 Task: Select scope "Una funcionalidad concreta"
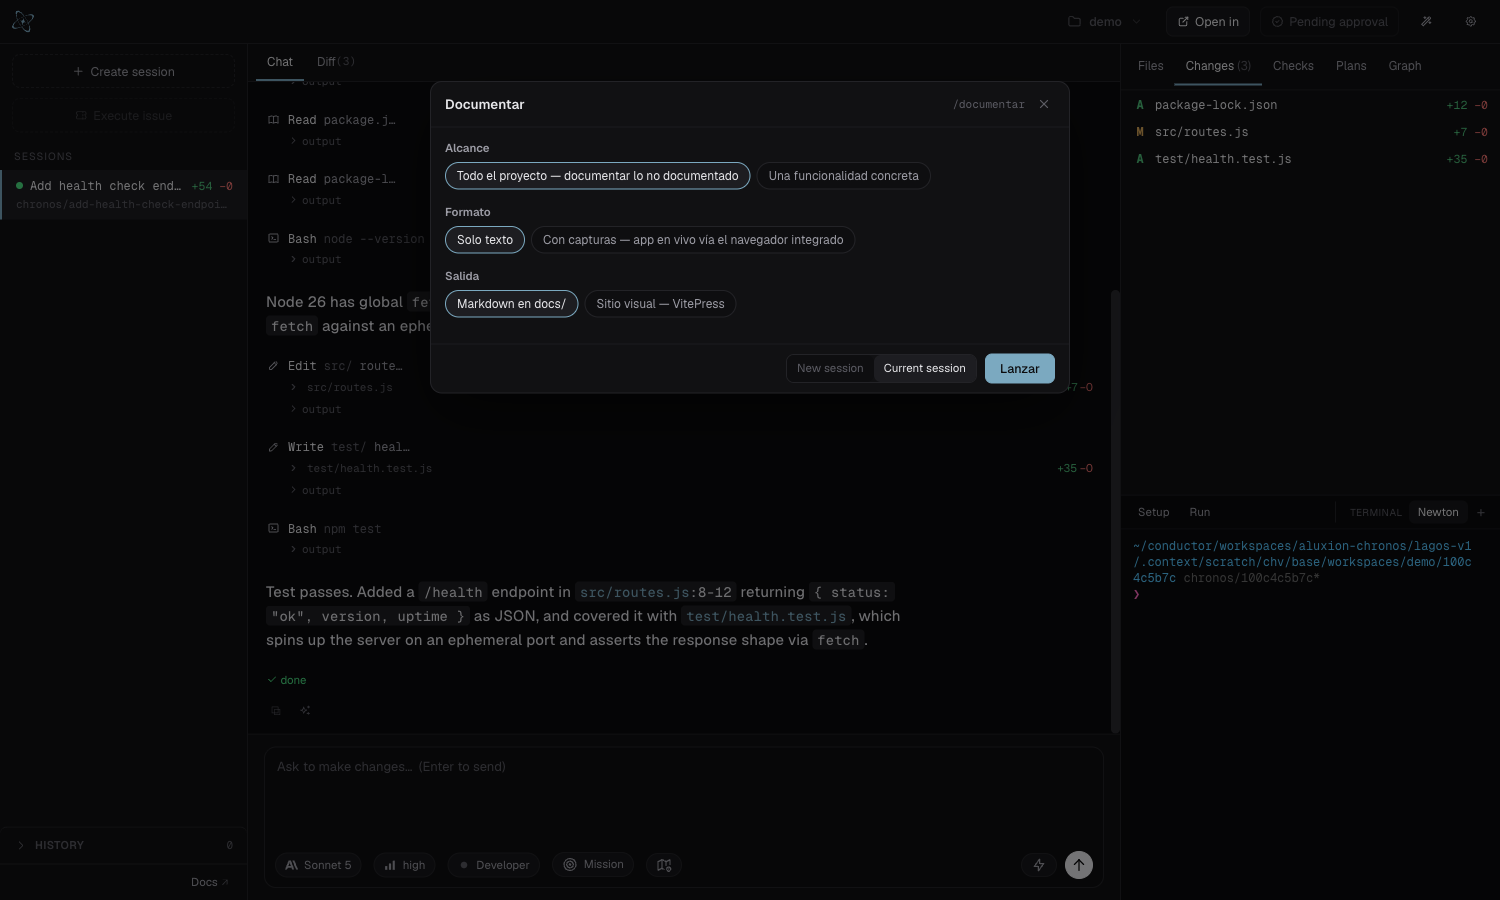pos(843,176)
